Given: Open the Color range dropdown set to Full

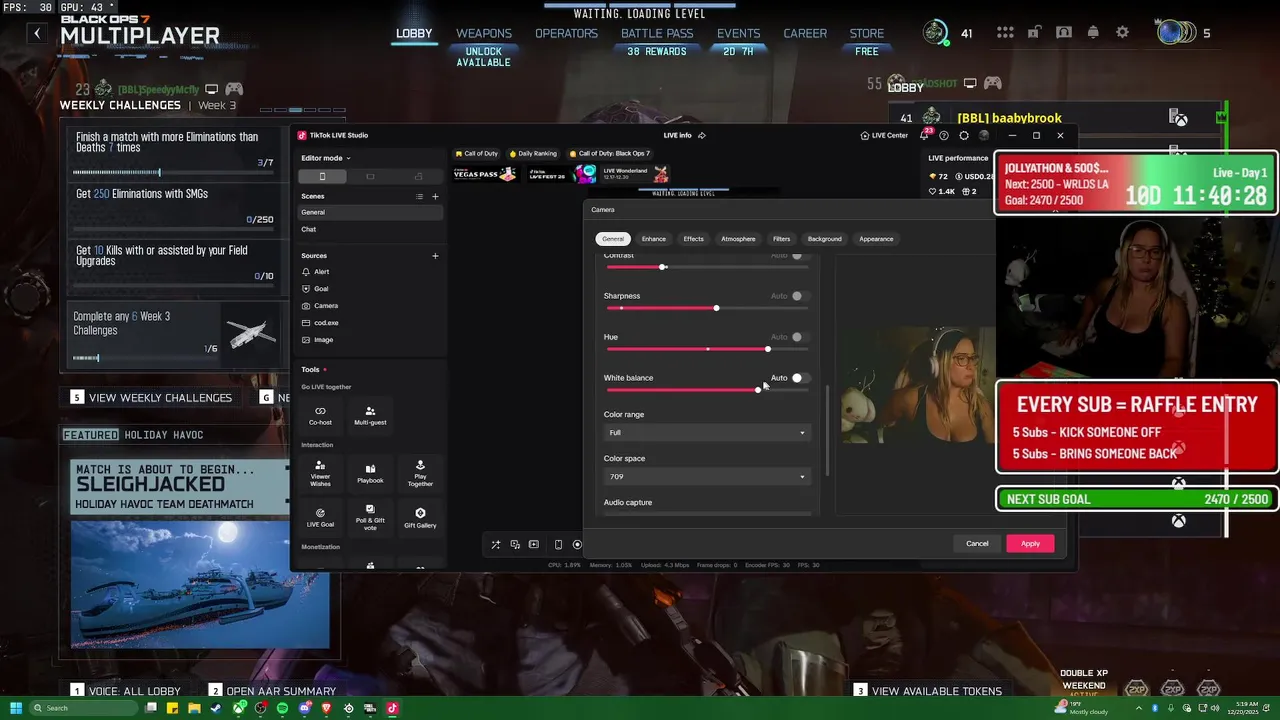Looking at the screenshot, I should 706,433.
